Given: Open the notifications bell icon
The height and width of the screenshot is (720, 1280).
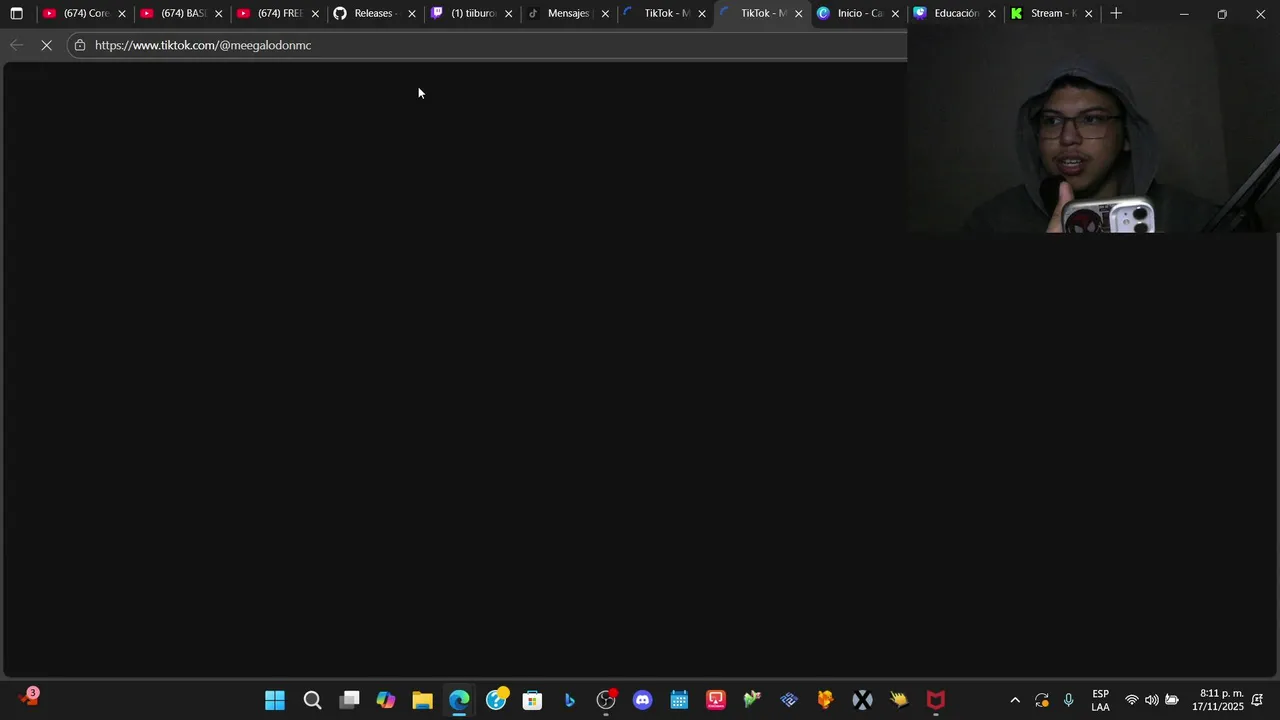Looking at the screenshot, I should pyautogui.click(x=1258, y=700).
